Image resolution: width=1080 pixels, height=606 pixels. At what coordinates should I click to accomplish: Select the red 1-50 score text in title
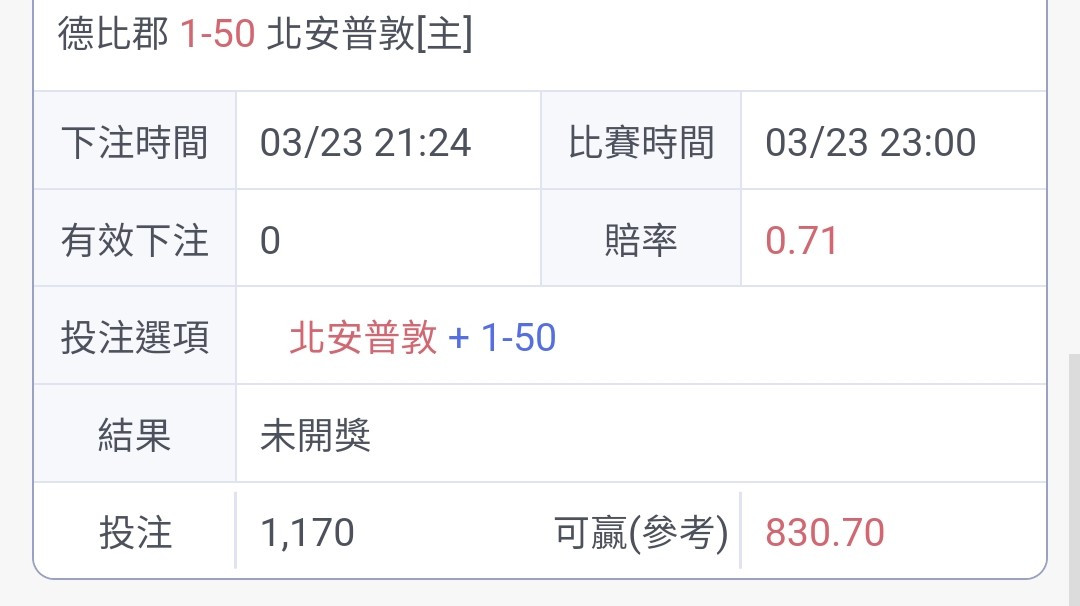(218, 33)
